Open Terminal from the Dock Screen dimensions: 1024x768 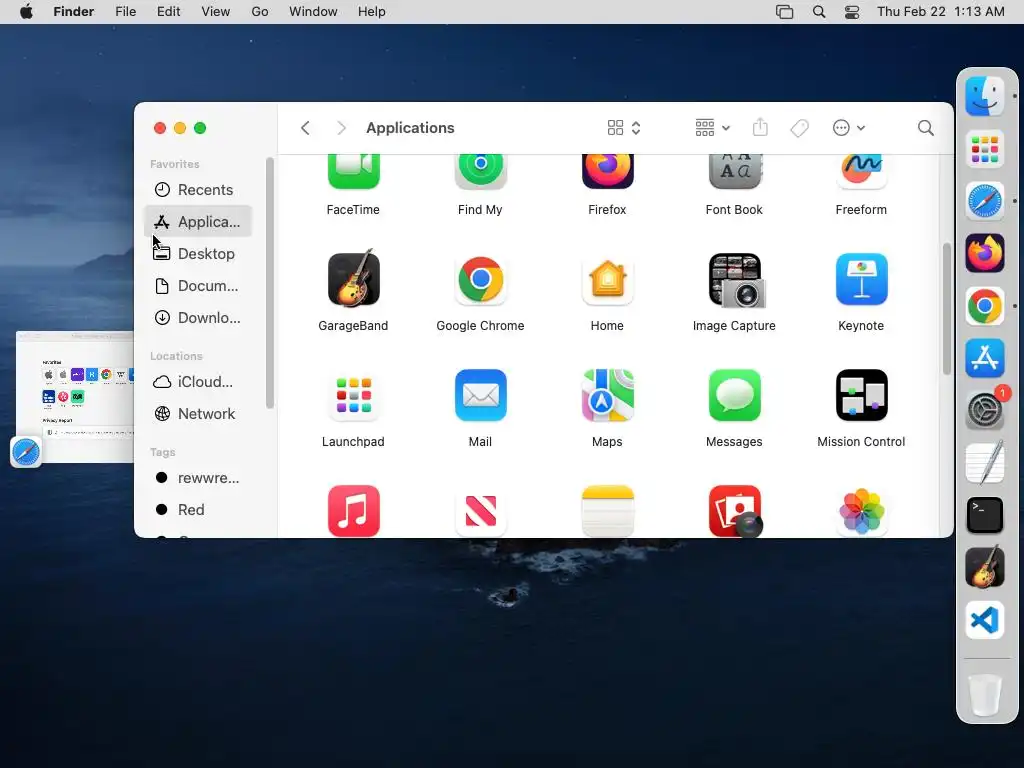pos(985,515)
